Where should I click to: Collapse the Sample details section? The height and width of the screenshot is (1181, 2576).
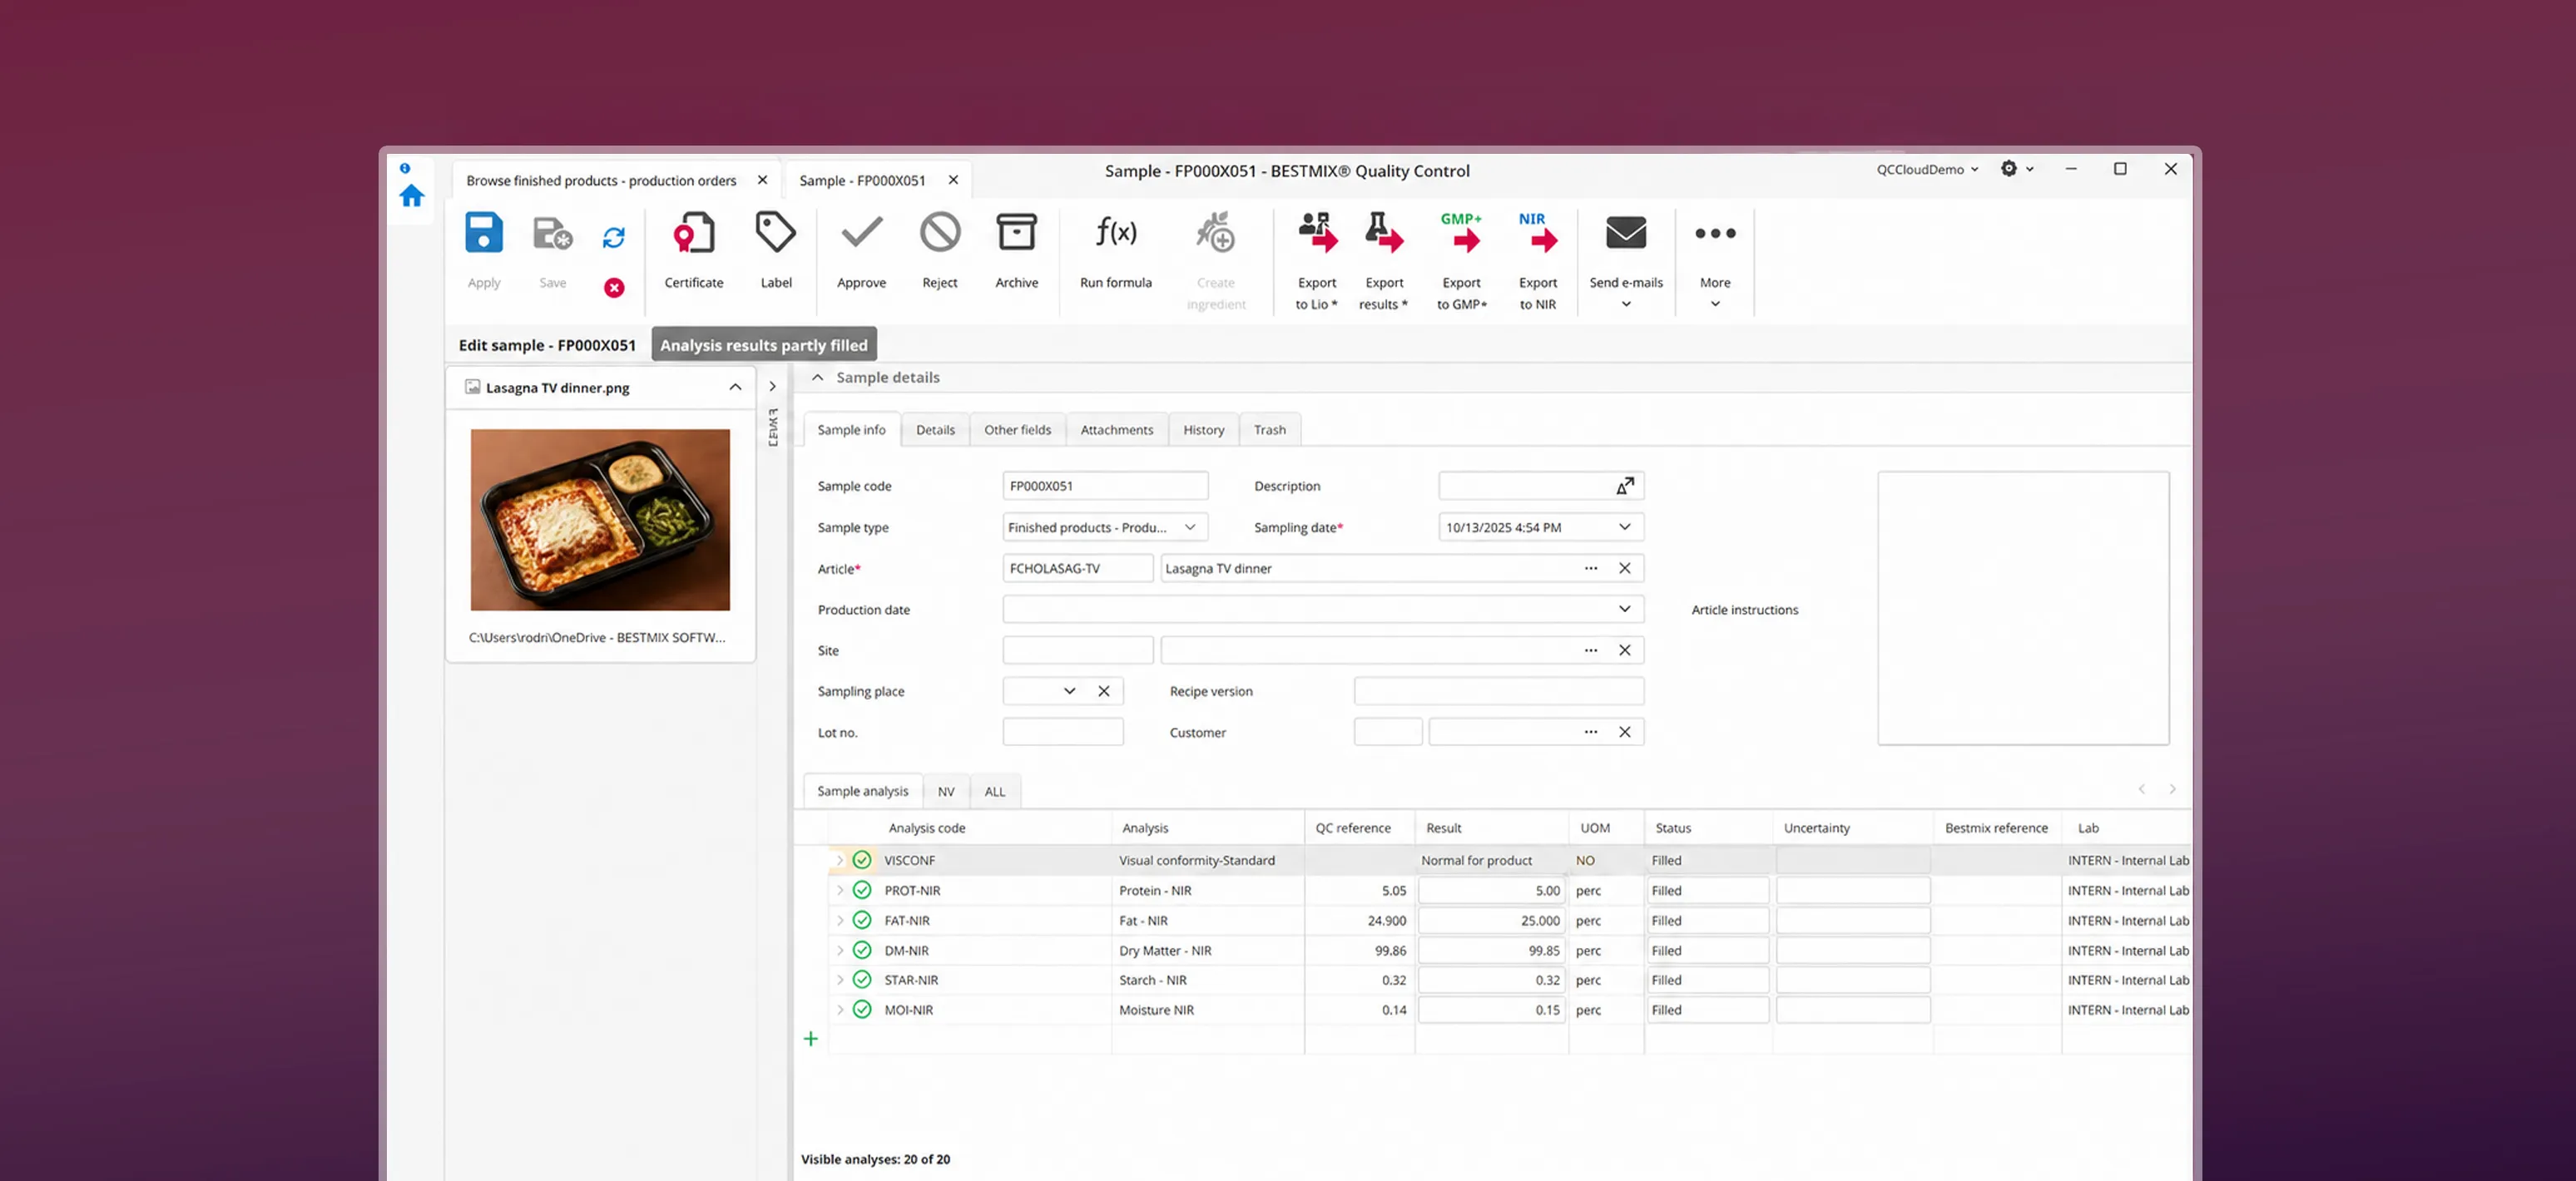(817, 377)
